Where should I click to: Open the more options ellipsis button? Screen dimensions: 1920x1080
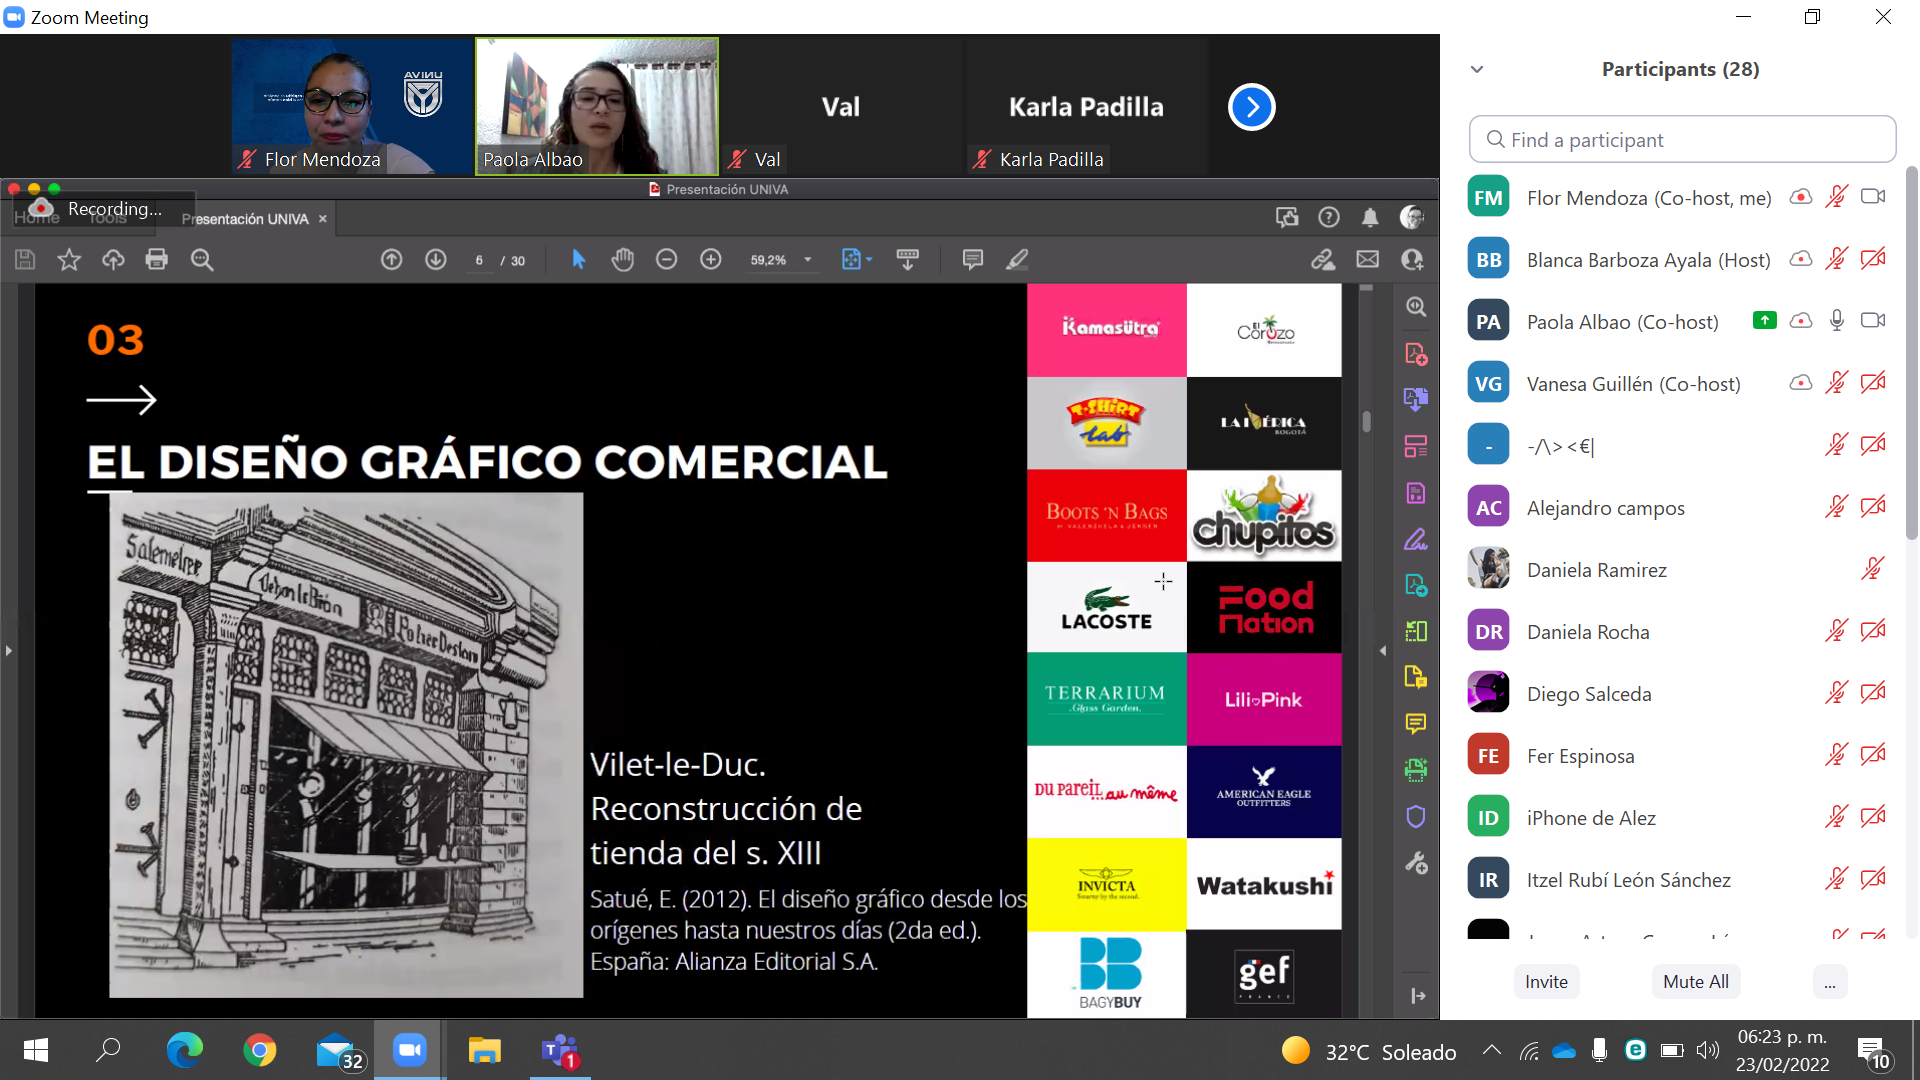(x=1830, y=982)
